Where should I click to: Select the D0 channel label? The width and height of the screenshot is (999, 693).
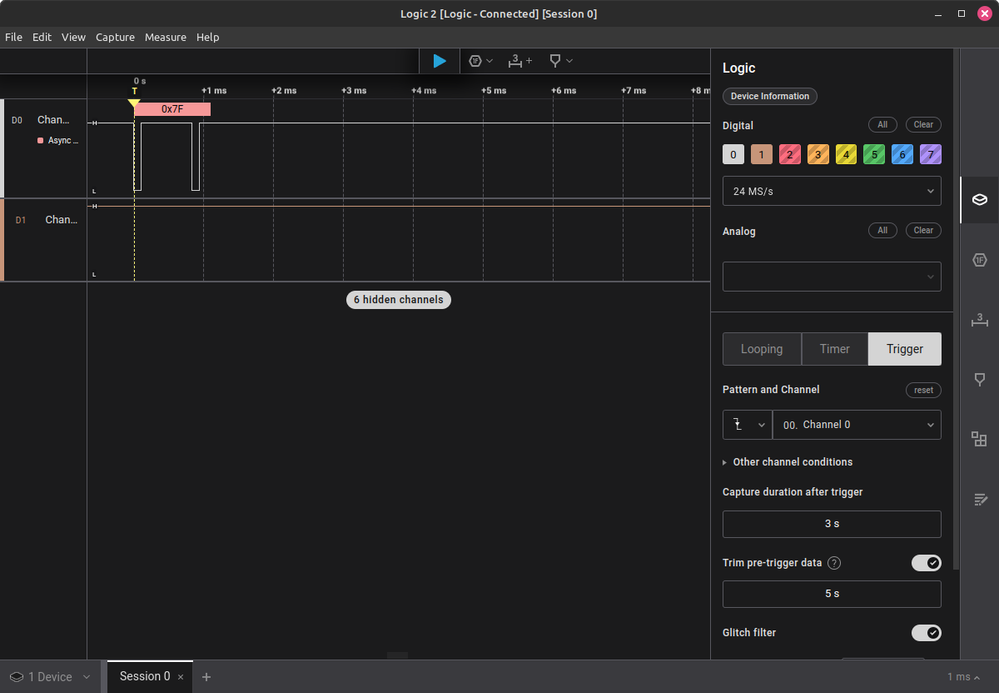point(17,120)
